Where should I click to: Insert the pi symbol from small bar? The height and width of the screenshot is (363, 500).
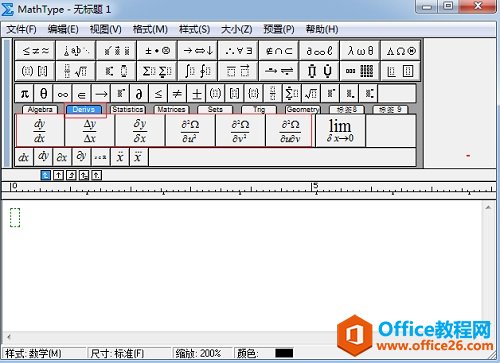[24, 93]
